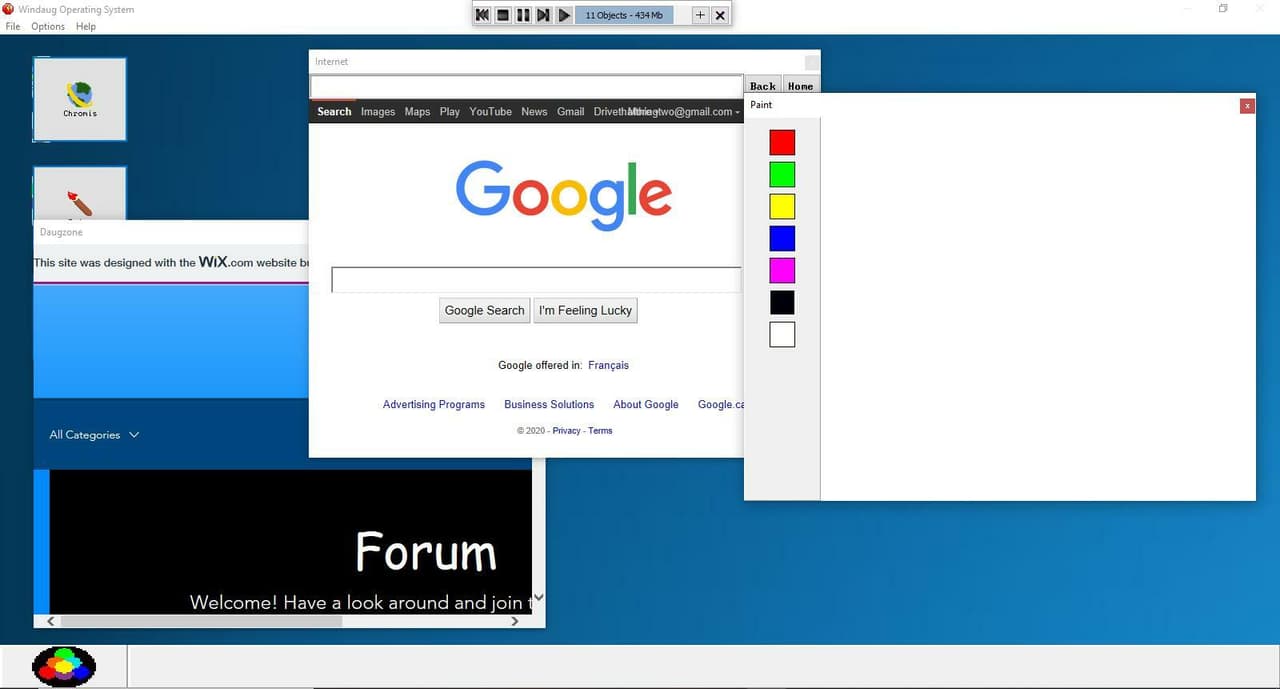Image resolution: width=1280 pixels, height=689 pixels.
Task: Open the Play link in Google bar
Action: (x=450, y=112)
